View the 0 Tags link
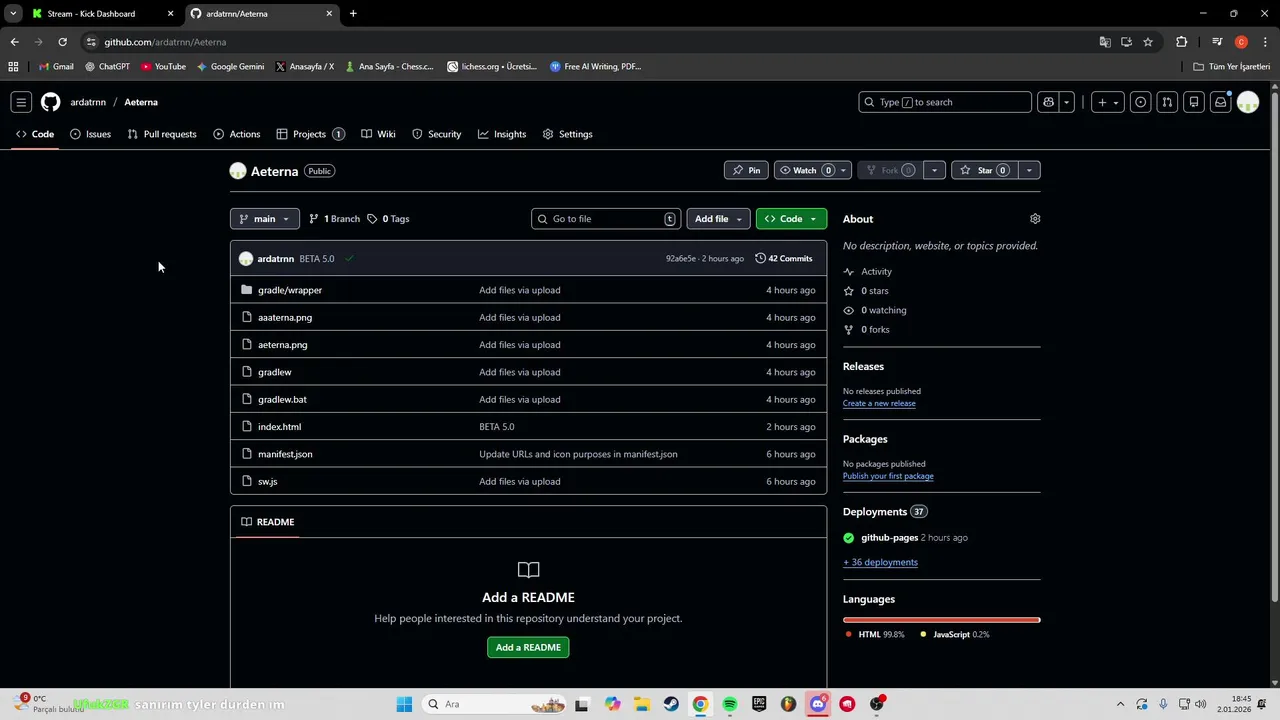Screen dimensions: 1280x720 [388, 219]
